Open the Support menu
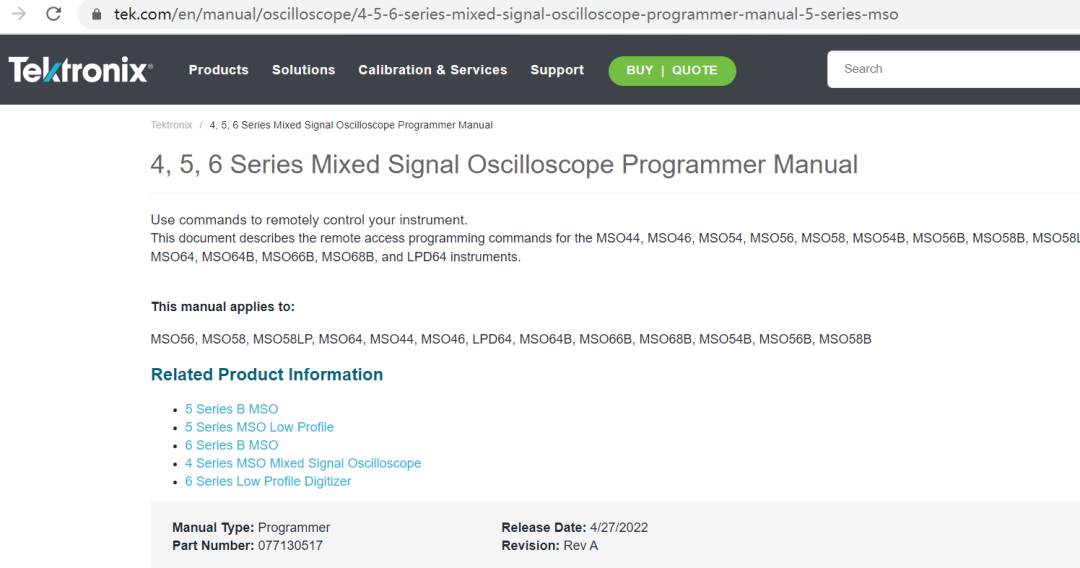 coord(557,70)
